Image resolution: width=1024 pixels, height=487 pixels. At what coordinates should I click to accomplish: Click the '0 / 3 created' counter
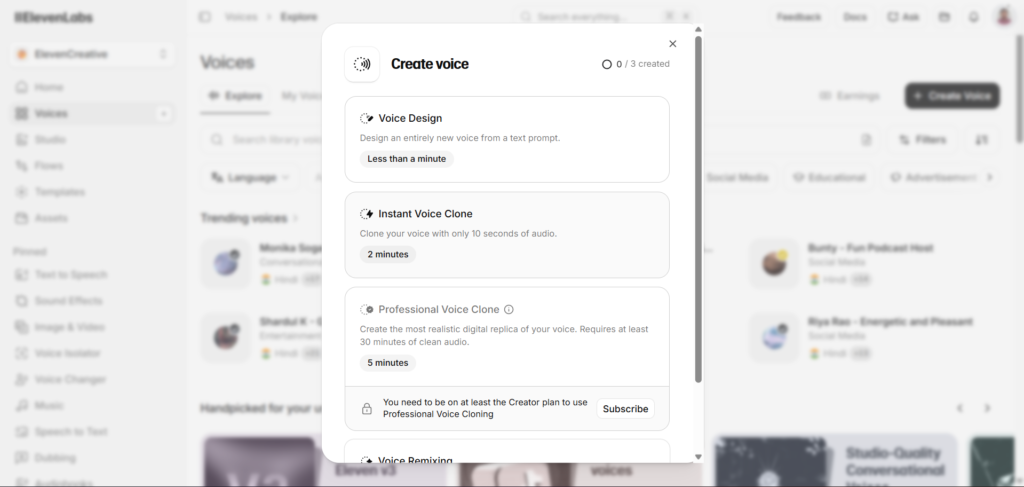[635, 64]
